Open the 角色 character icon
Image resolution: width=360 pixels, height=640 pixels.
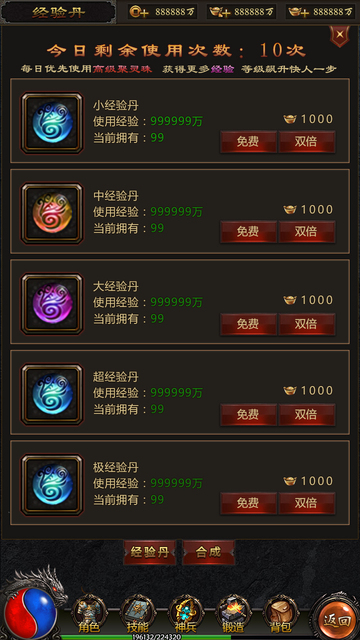pos(89,614)
